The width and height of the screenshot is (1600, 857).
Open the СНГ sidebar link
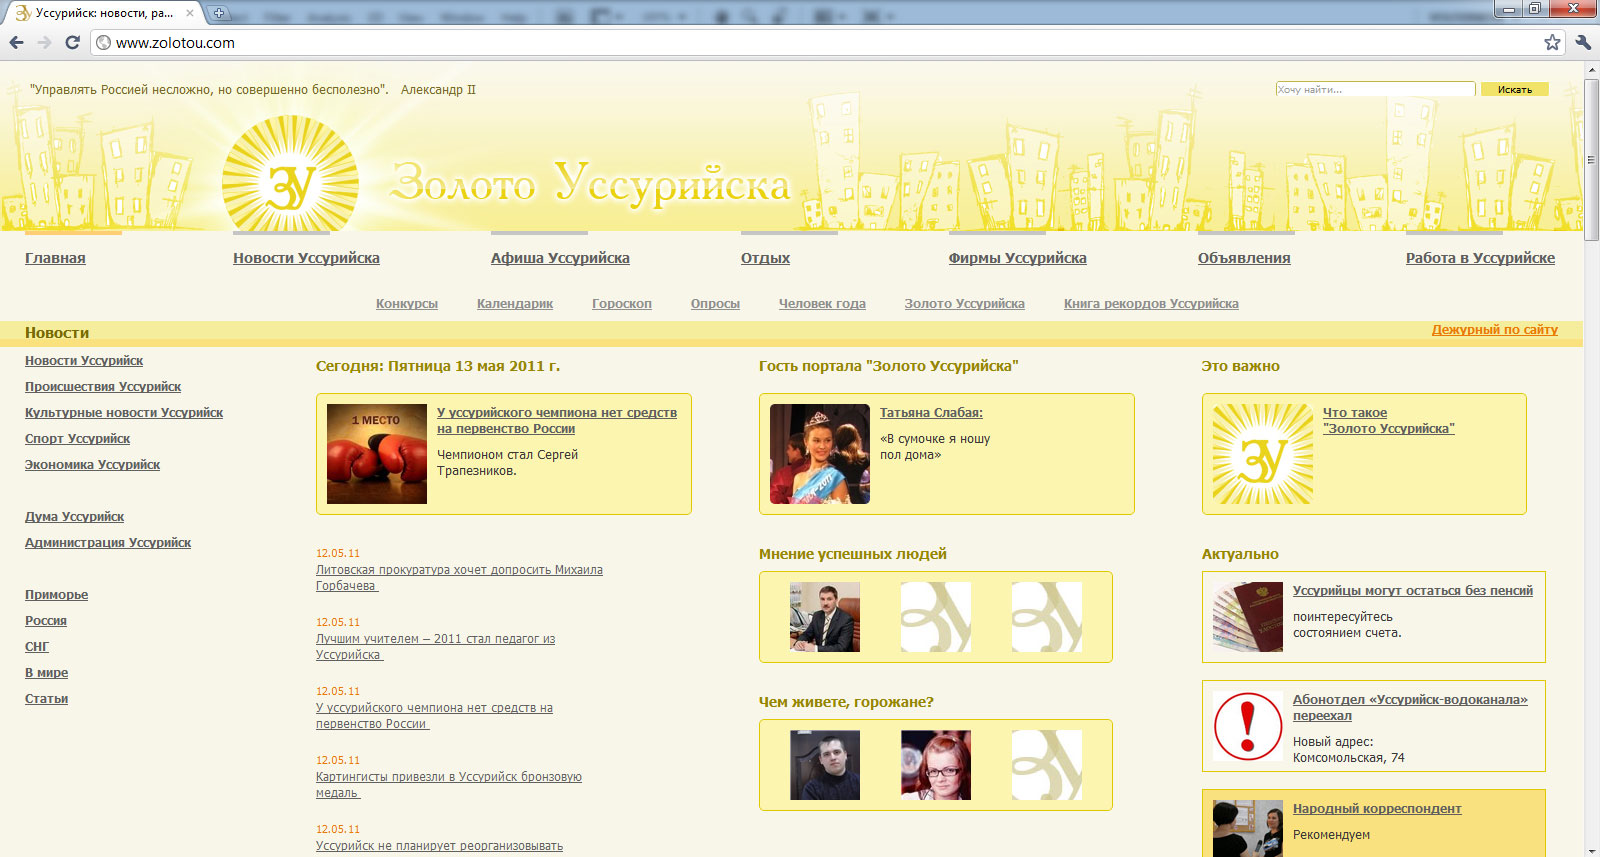[37, 647]
